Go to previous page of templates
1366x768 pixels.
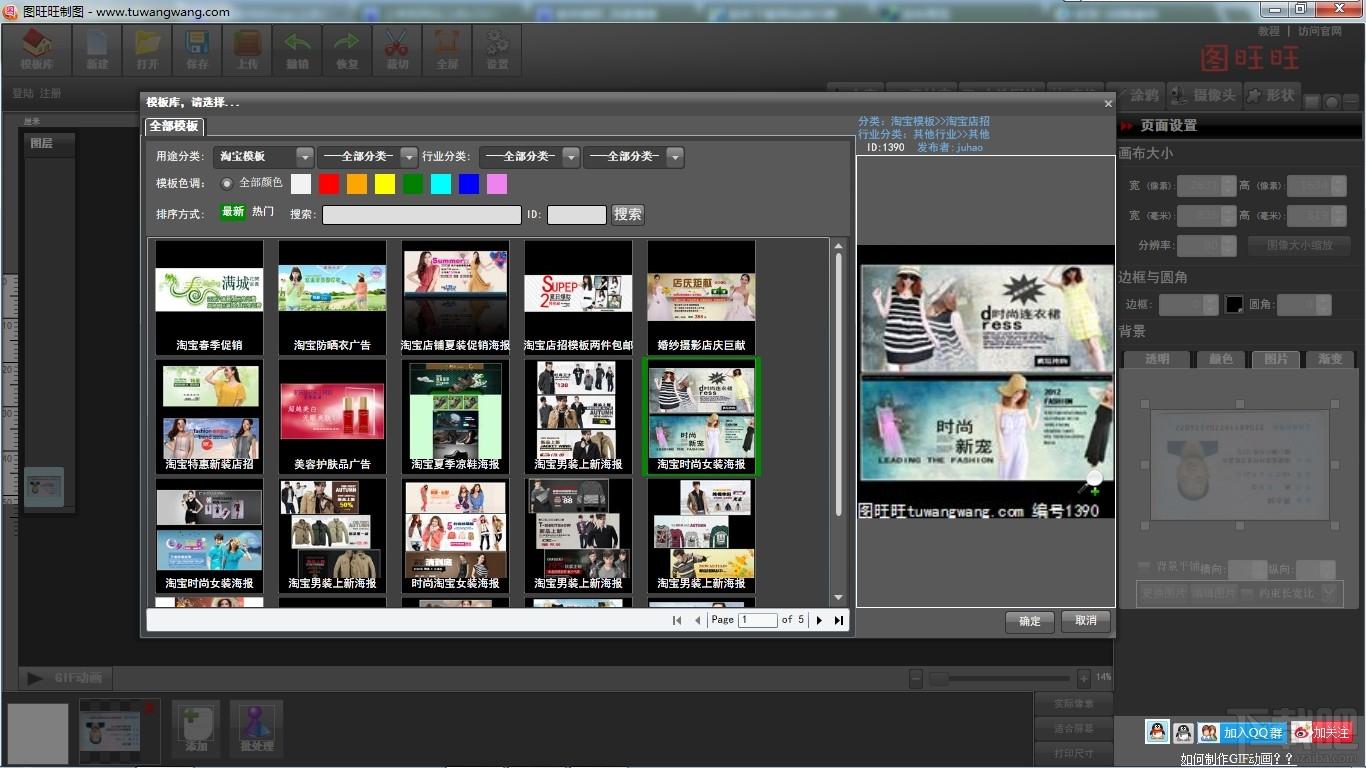pyautogui.click(x=698, y=620)
